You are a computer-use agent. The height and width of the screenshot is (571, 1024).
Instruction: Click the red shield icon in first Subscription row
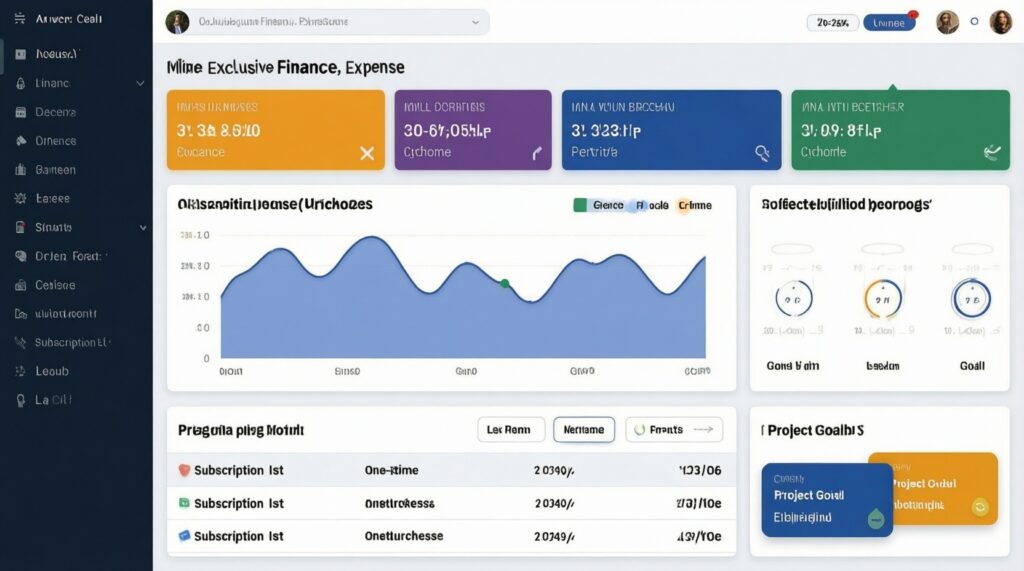[183, 470]
